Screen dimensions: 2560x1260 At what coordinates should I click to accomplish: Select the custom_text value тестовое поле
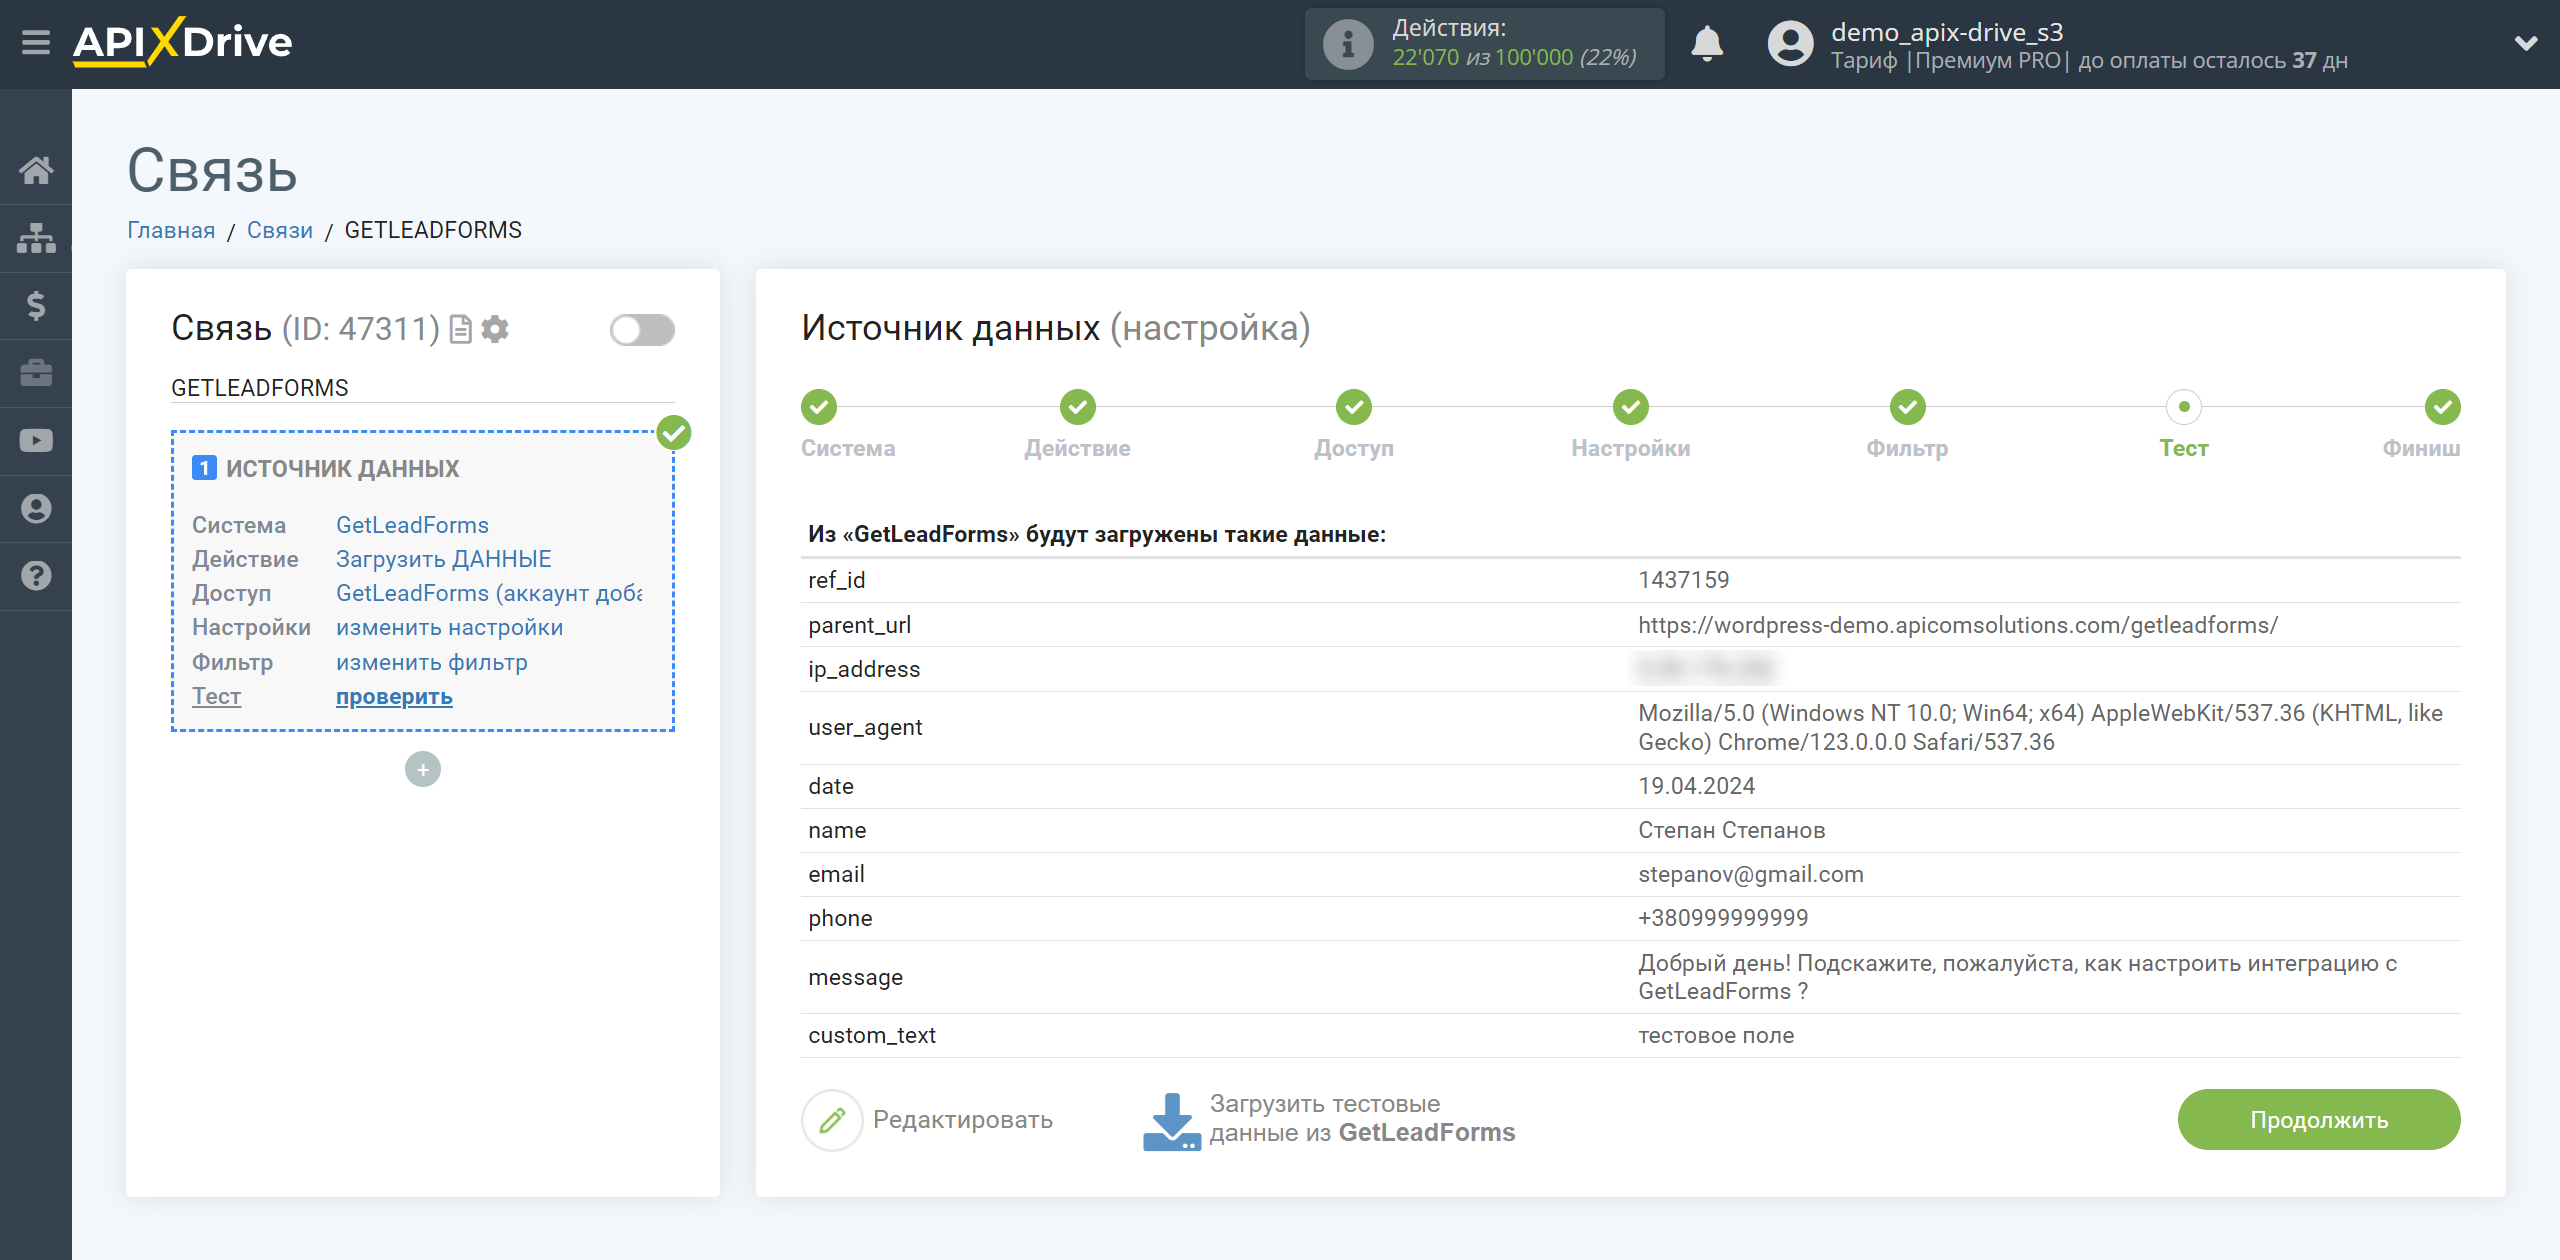click(1716, 1035)
